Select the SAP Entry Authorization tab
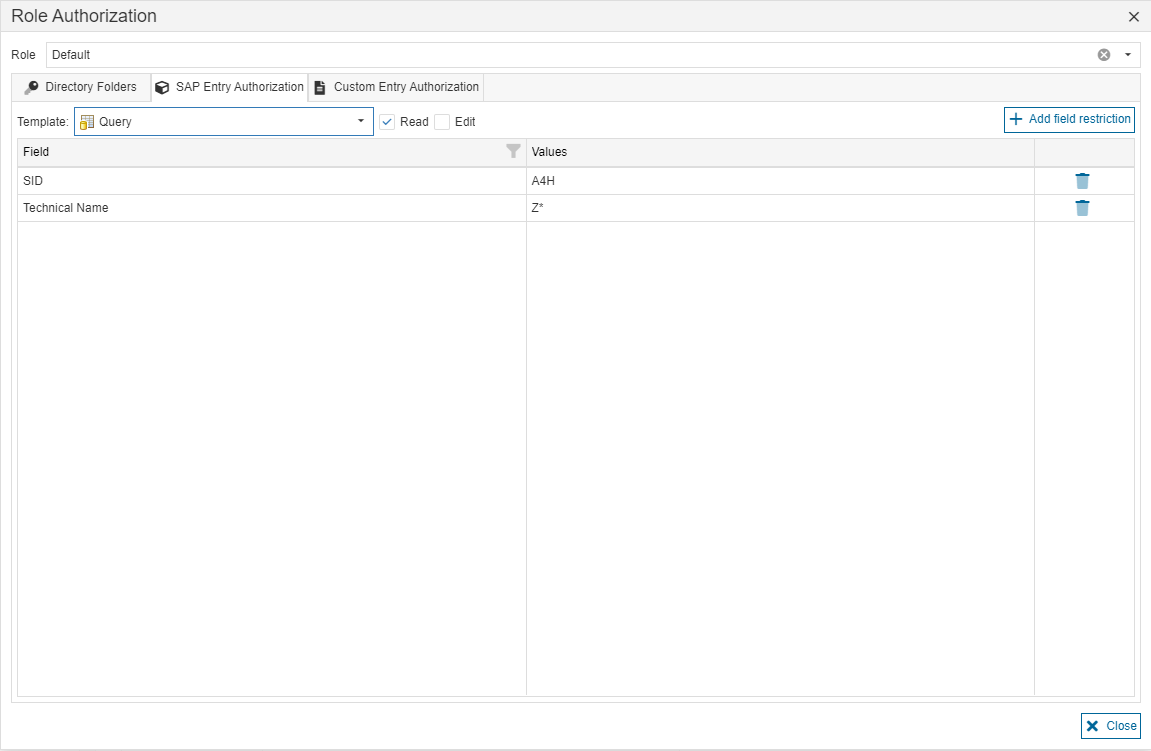Image resolution: width=1151 pixels, height=751 pixels. pos(239,87)
